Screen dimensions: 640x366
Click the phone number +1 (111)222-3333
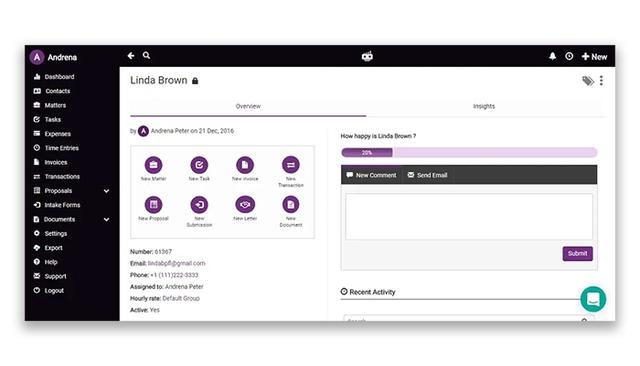coord(174,275)
